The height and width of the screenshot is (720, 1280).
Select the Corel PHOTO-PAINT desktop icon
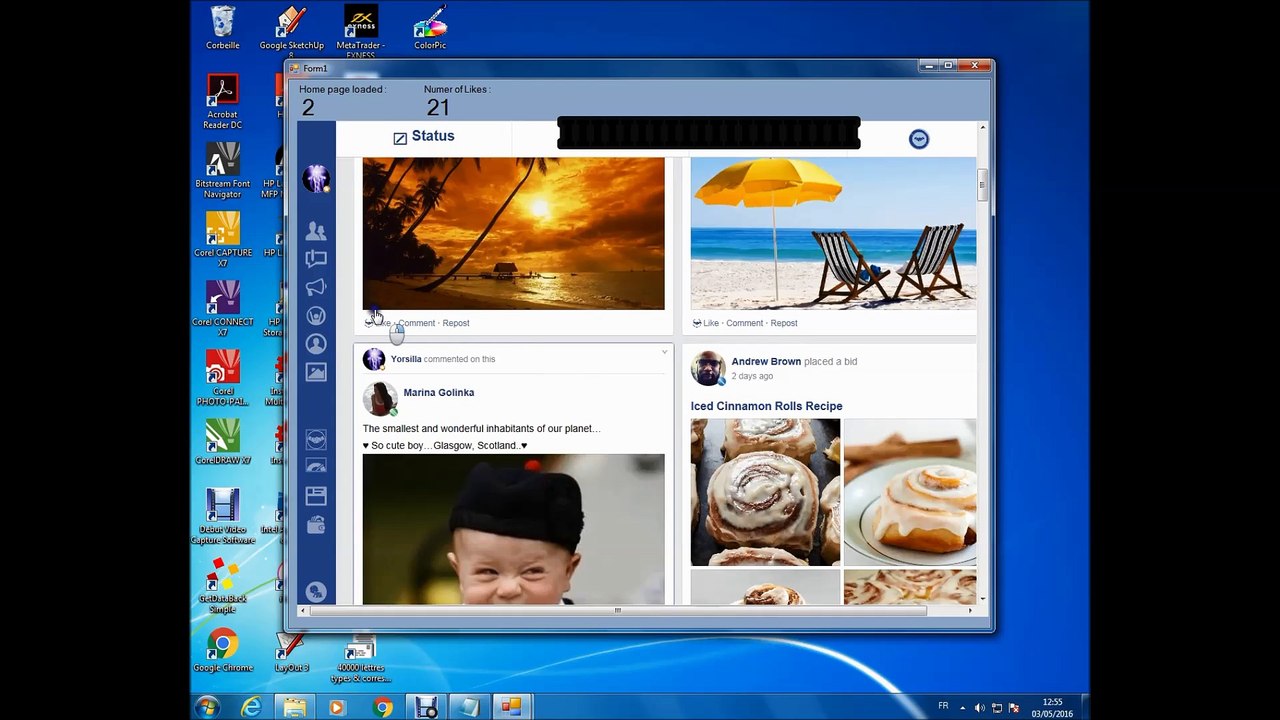tap(222, 378)
